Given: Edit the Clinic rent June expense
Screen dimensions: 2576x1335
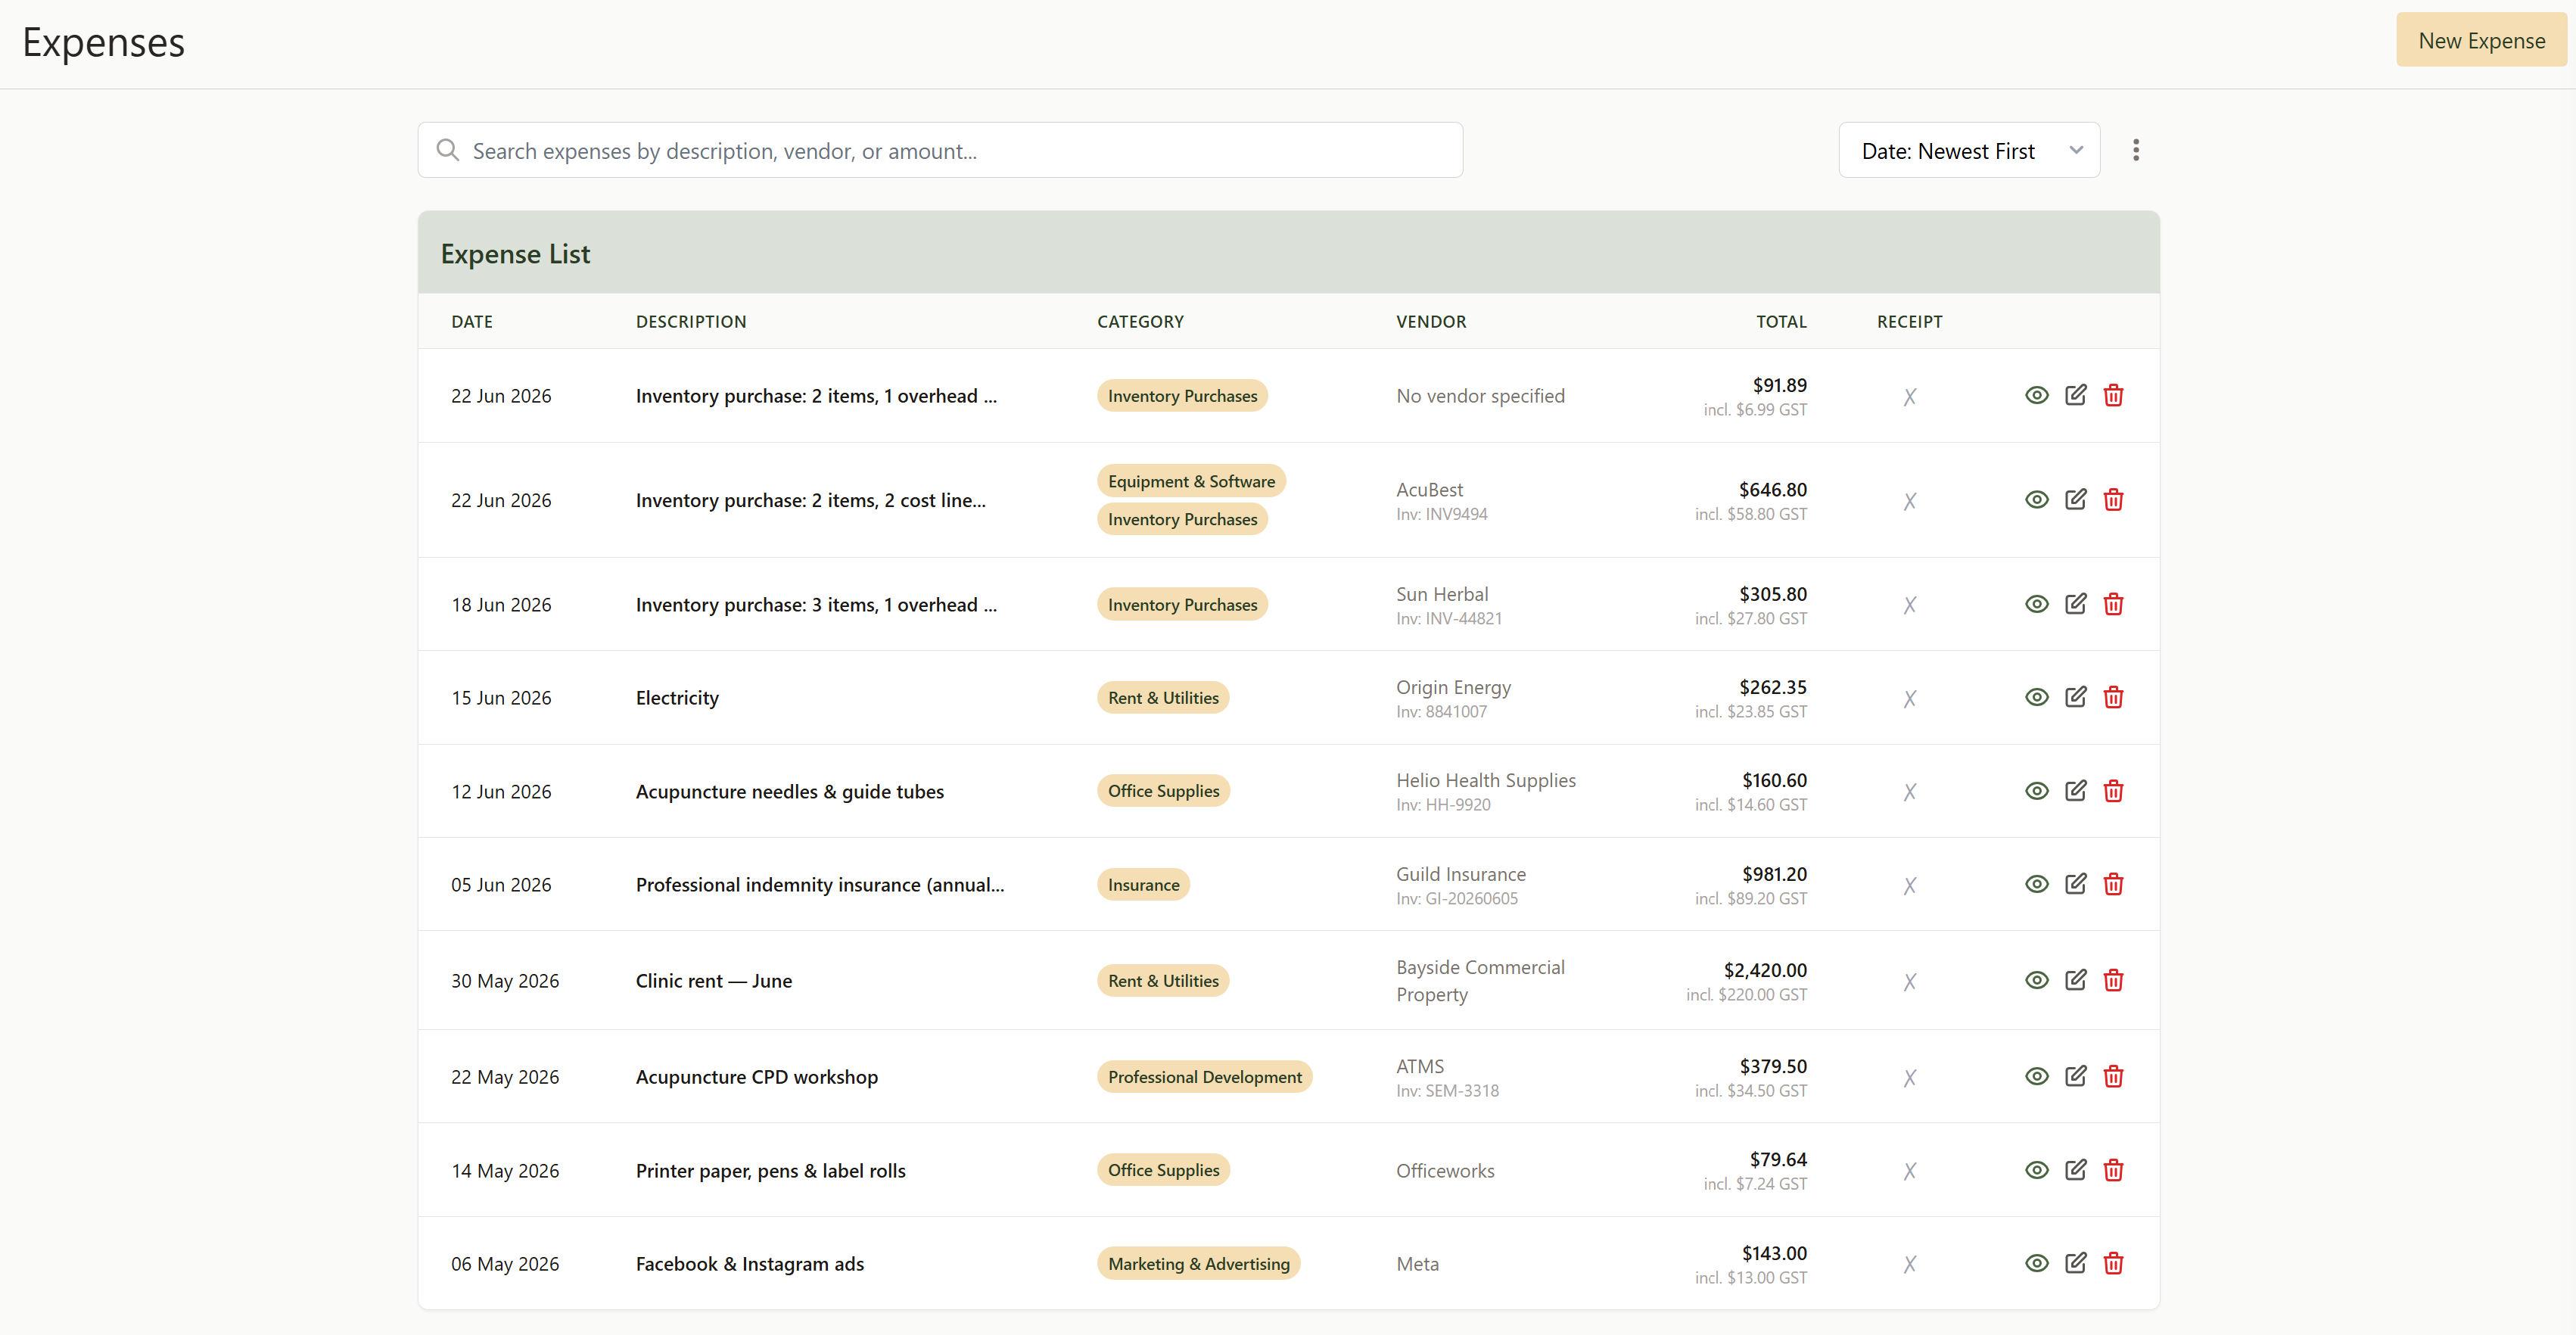Looking at the screenshot, I should (x=2075, y=980).
